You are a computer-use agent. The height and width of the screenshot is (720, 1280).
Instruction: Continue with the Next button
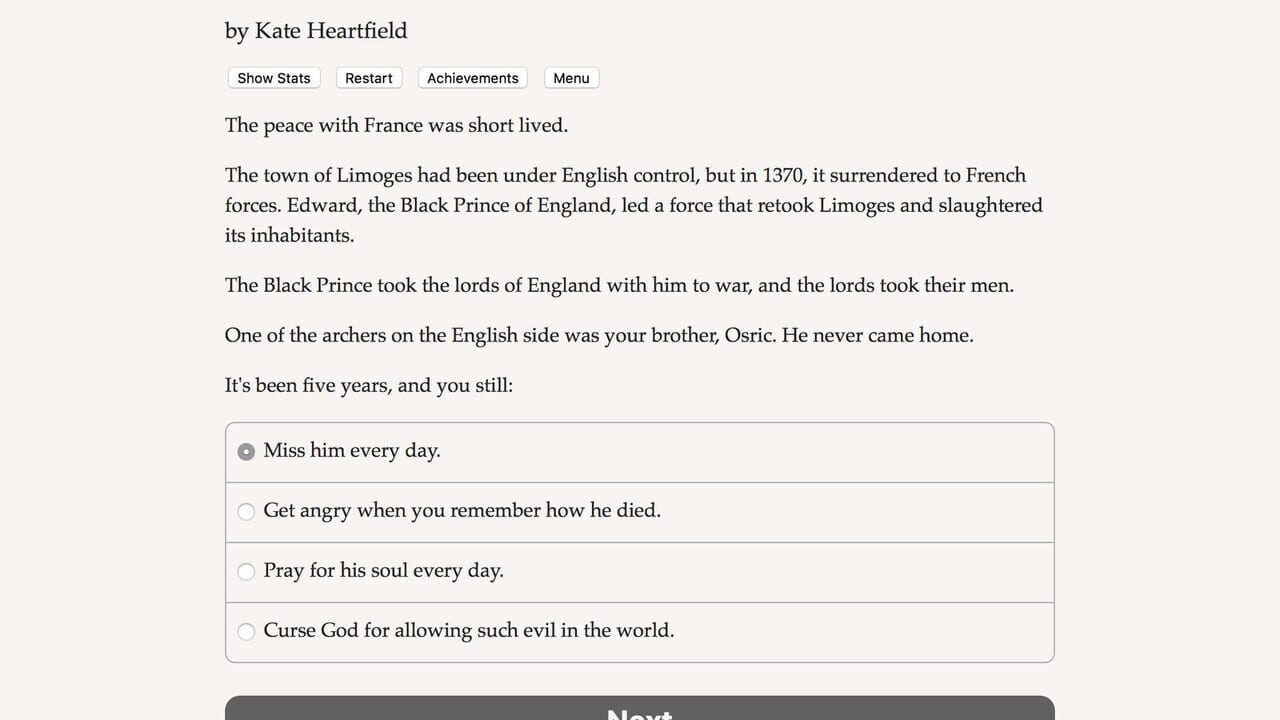point(640,708)
